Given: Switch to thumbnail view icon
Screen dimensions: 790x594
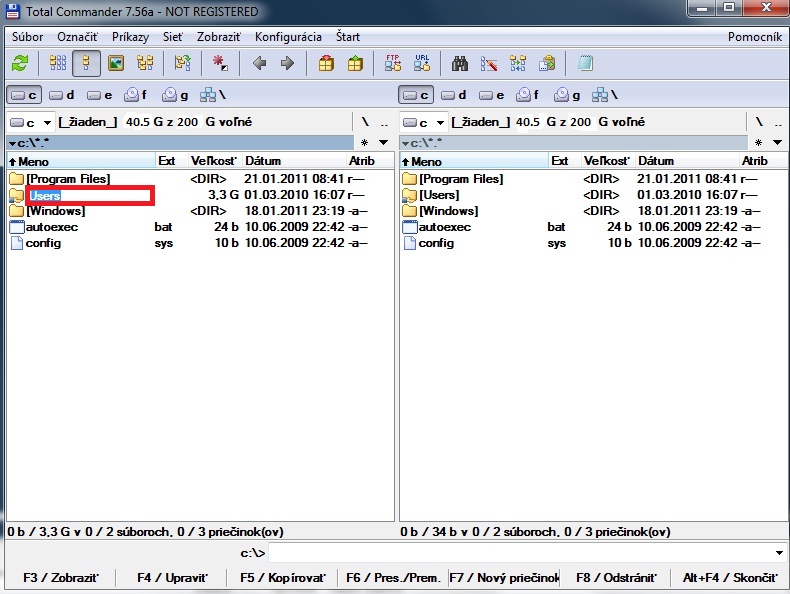Looking at the screenshot, I should pos(116,63).
